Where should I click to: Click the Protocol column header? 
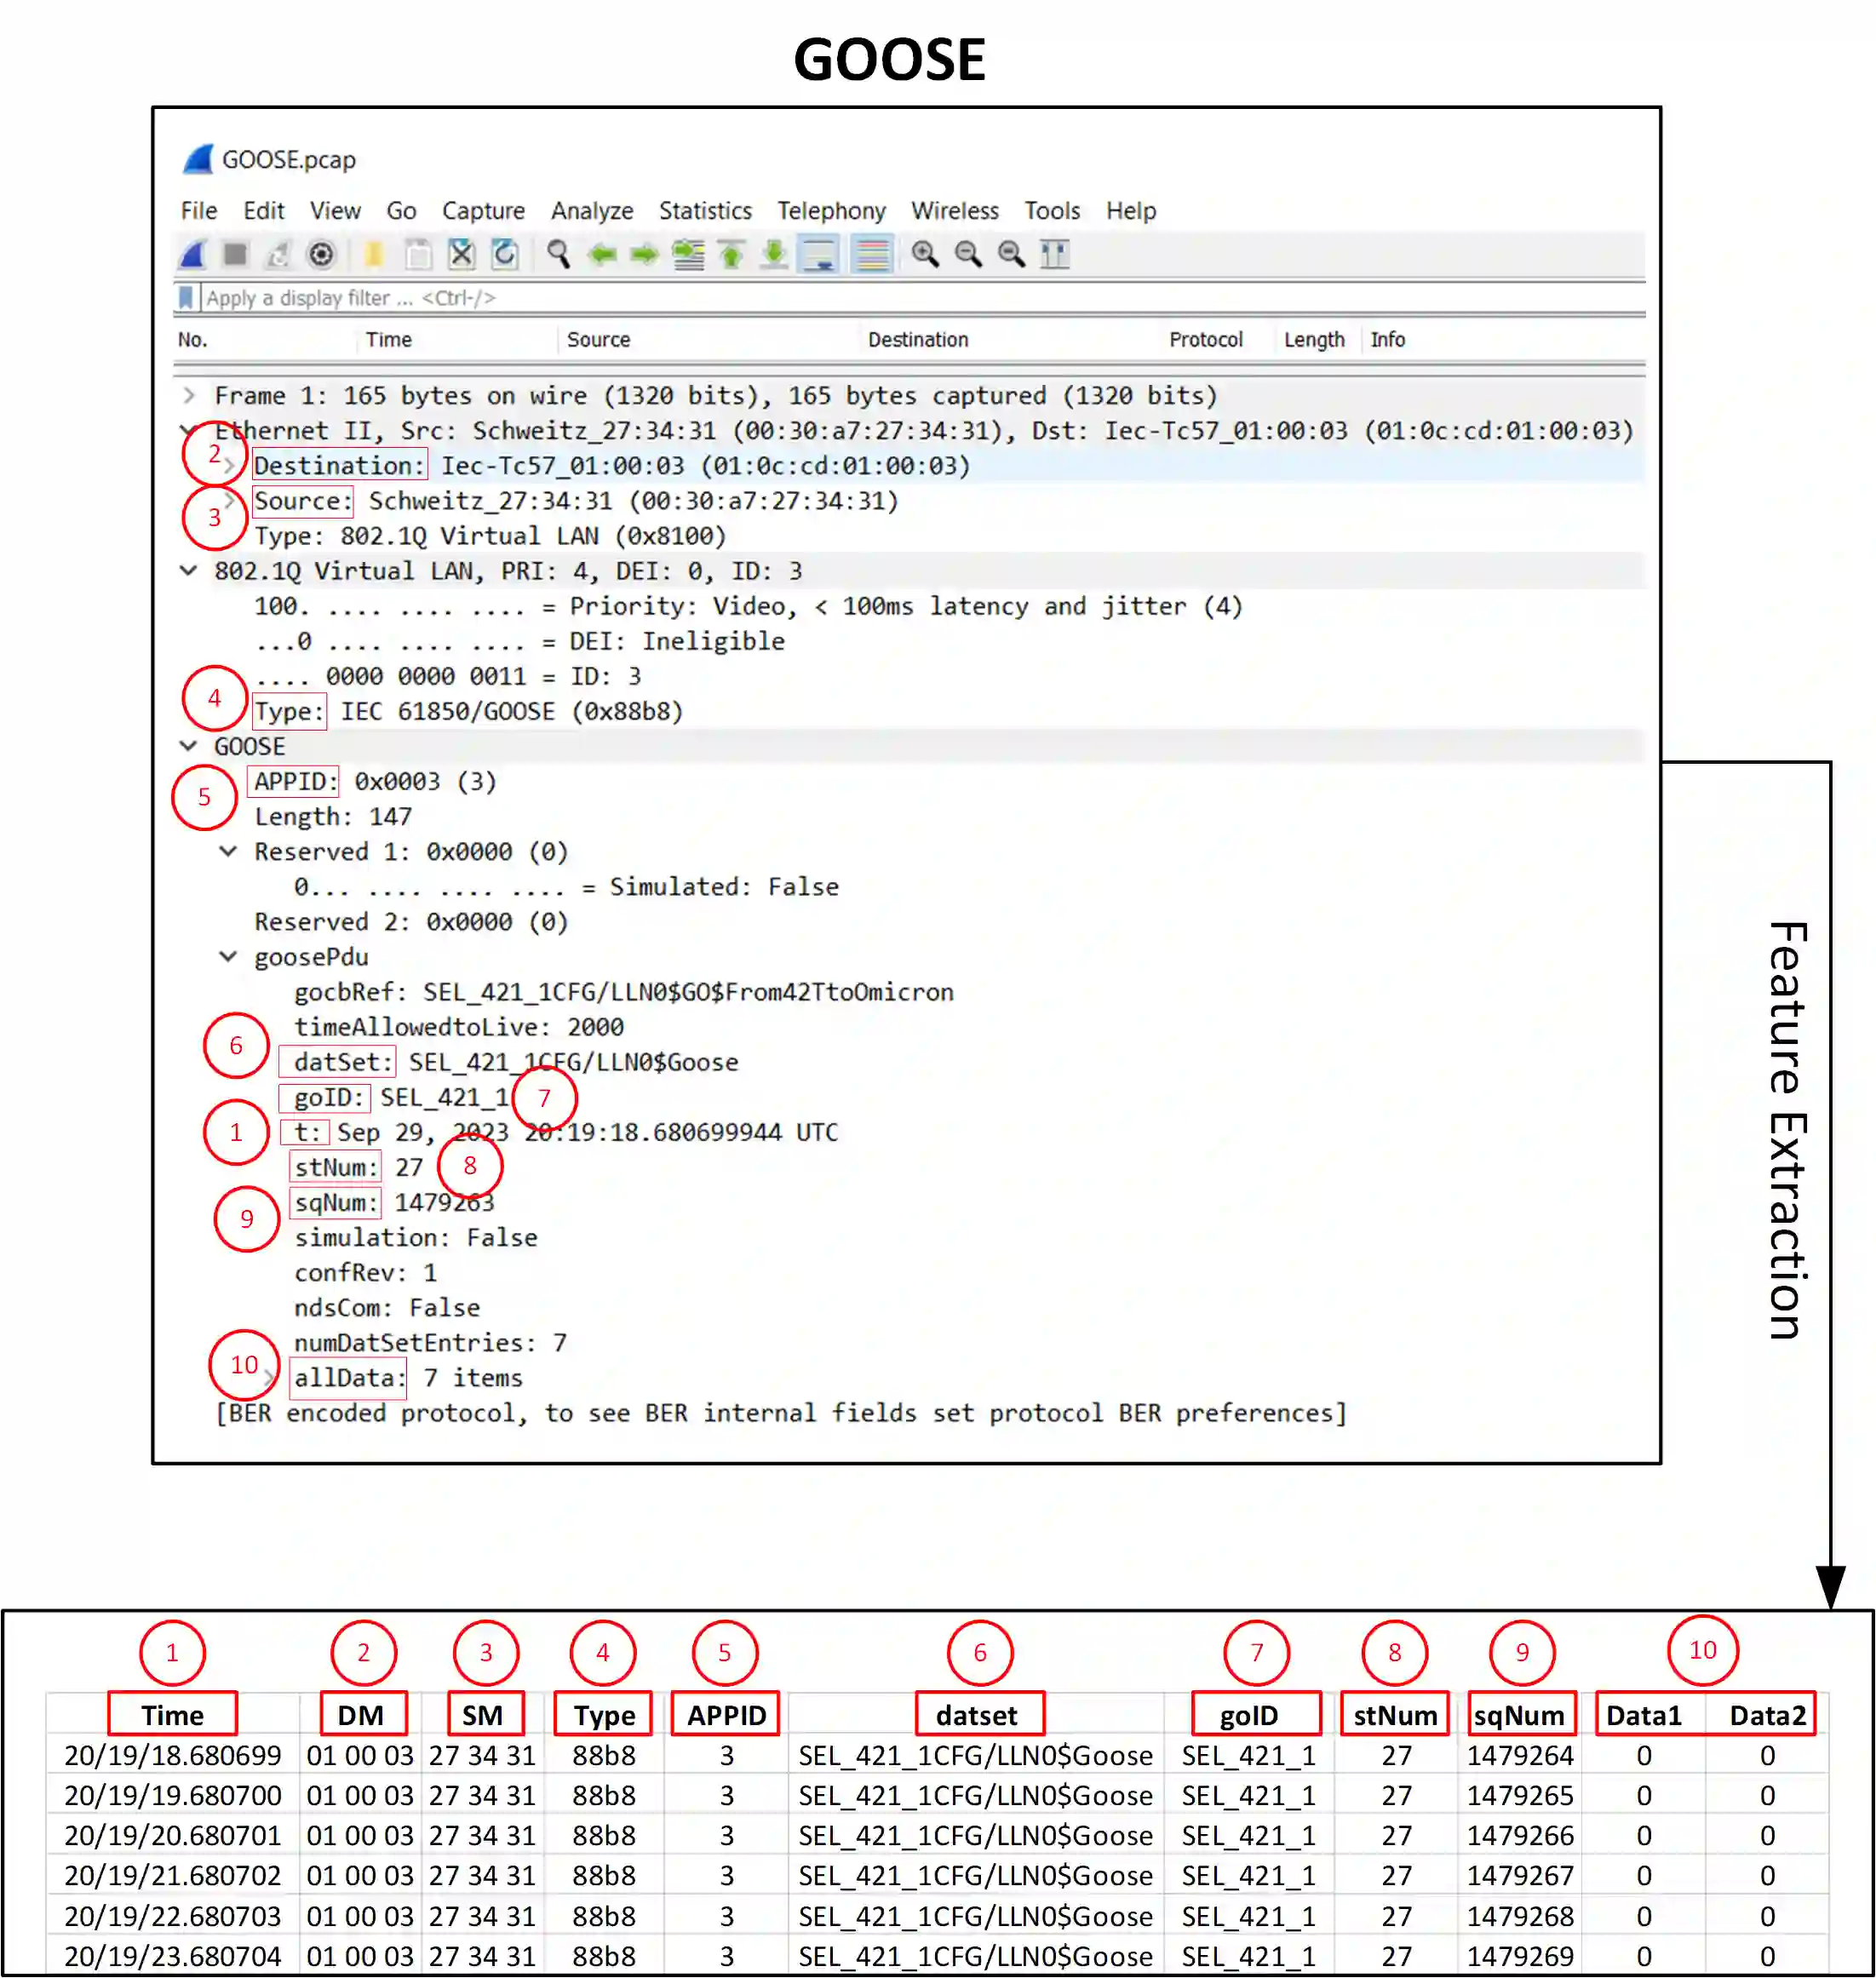[x=1206, y=340]
